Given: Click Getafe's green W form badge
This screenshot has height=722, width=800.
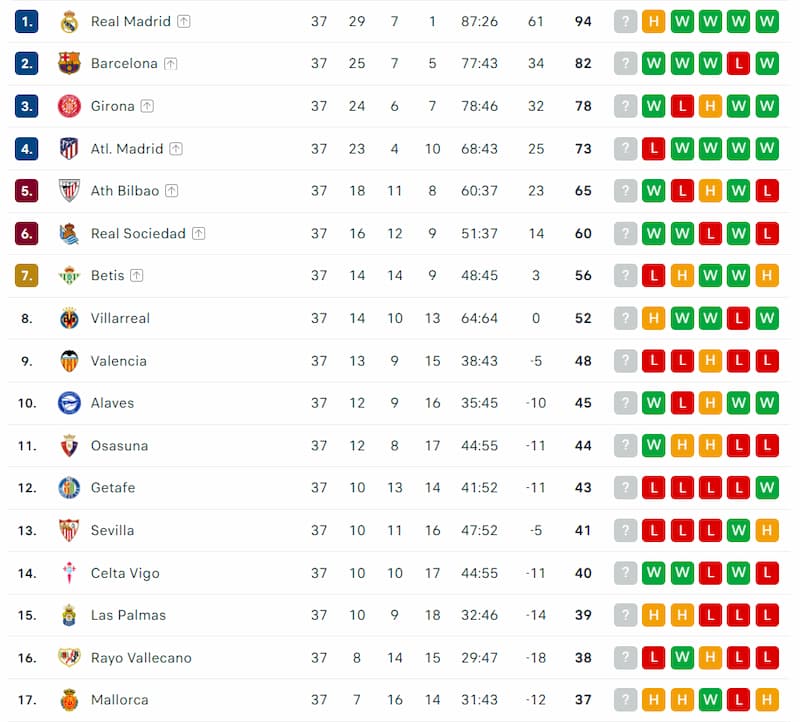Looking at the screenshot, I should (767, 488).
